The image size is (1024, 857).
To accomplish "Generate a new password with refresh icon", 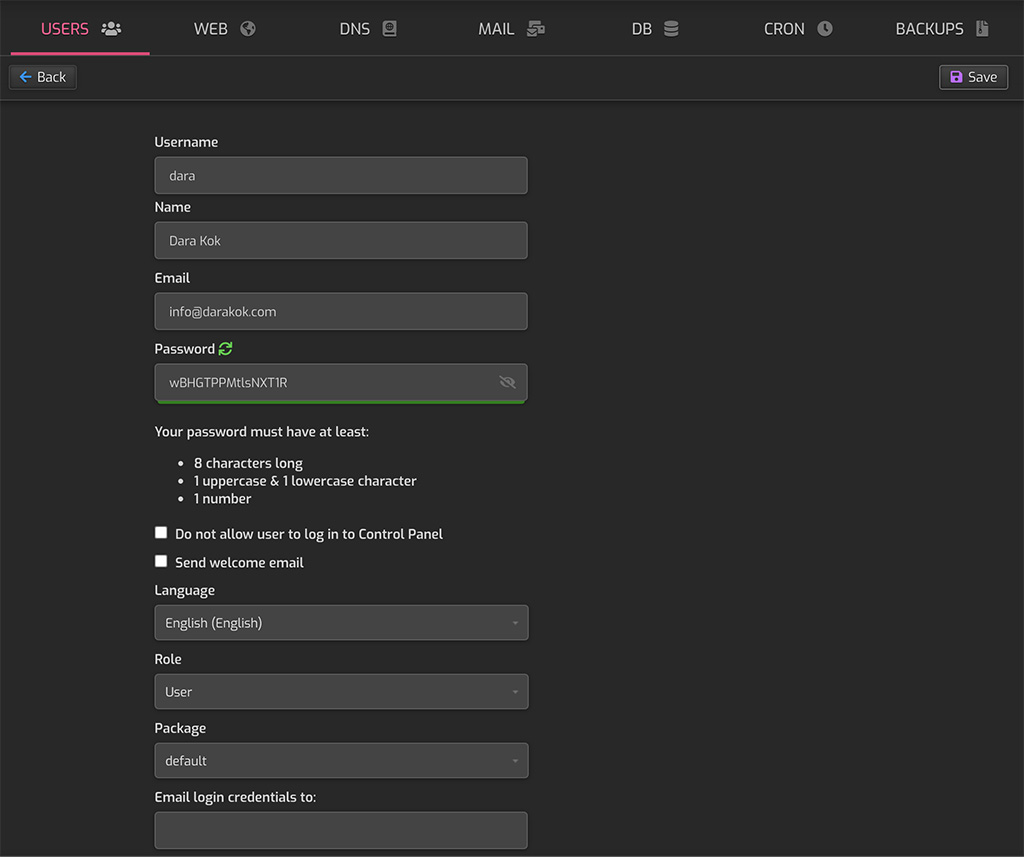I will 225,349.
